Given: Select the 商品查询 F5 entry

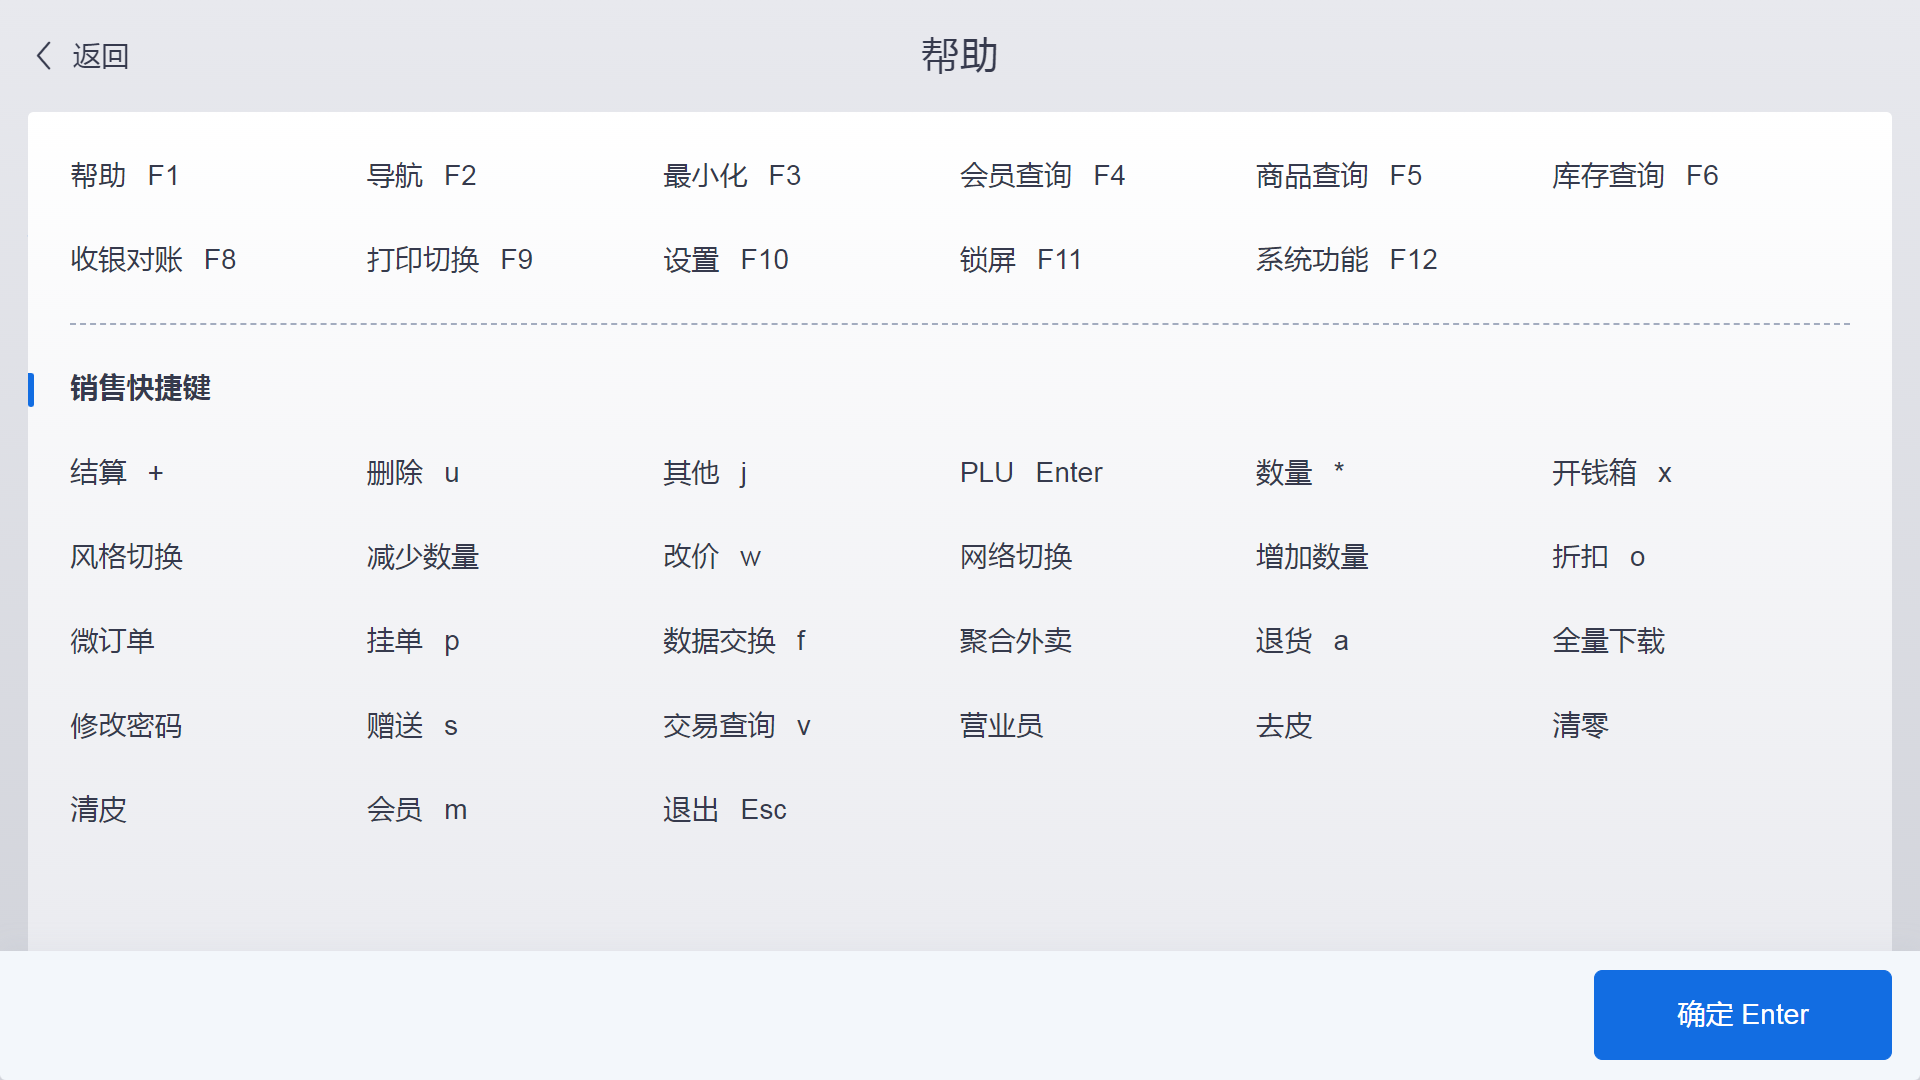Looking at the screenshot, I should tap(1338, 176).
